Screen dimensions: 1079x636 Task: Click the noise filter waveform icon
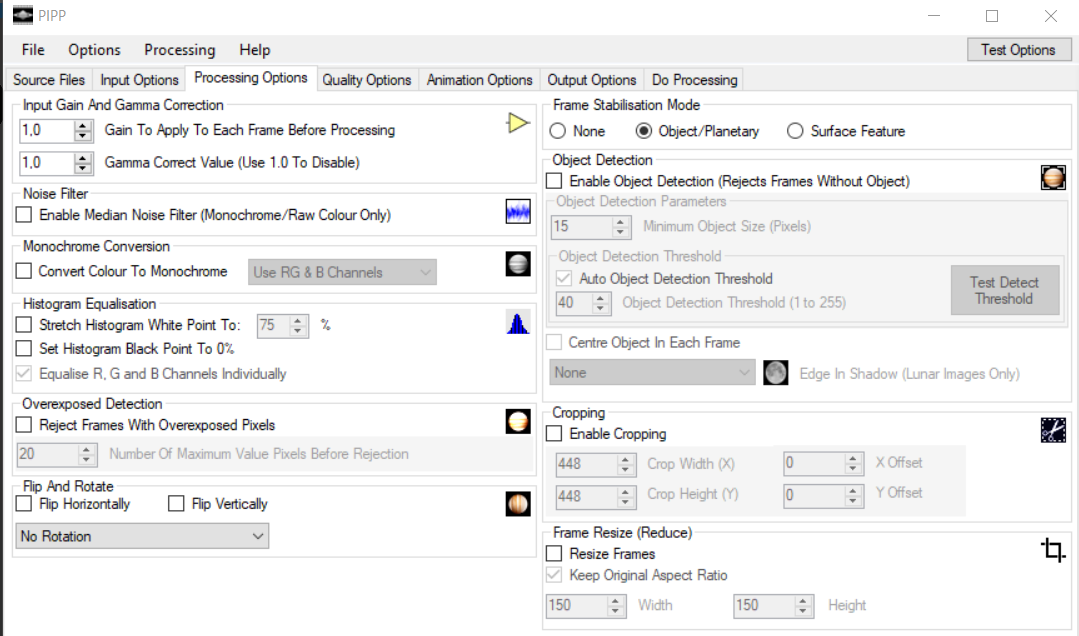click(x=517, y=212)
